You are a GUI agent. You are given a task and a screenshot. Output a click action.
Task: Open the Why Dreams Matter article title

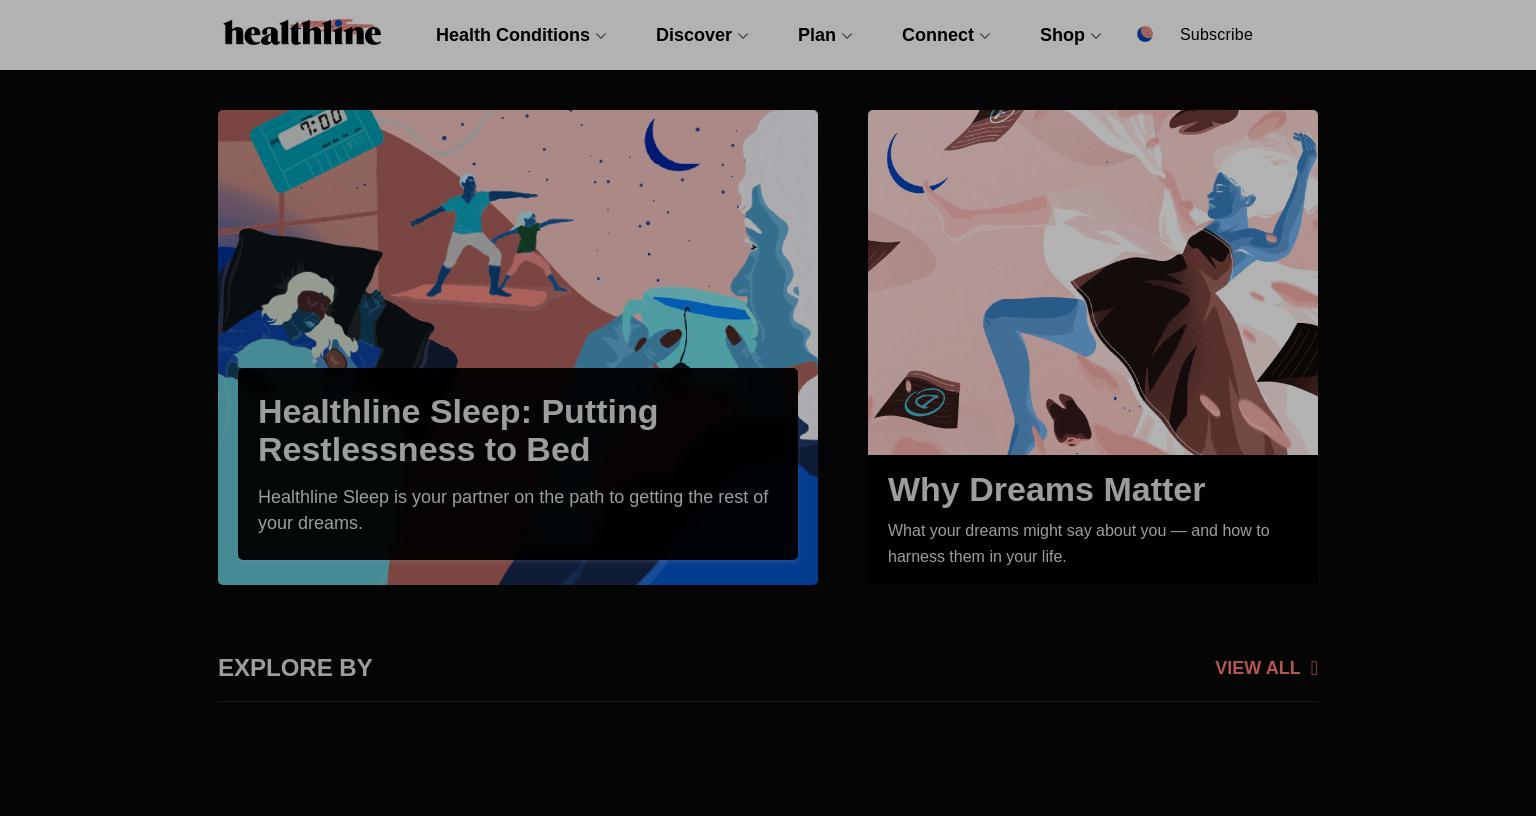tap(1046, 489)
